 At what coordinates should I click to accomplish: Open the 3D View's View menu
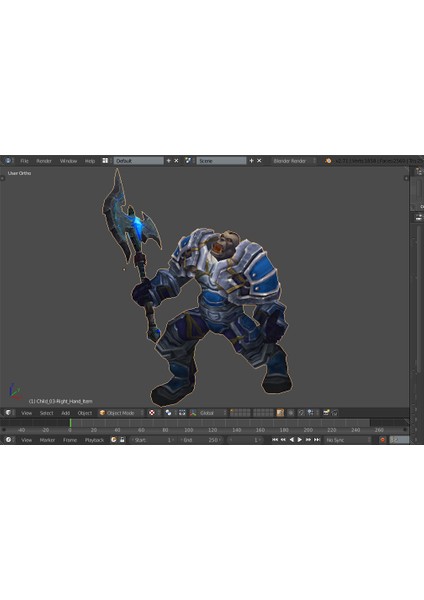[26, 413]
